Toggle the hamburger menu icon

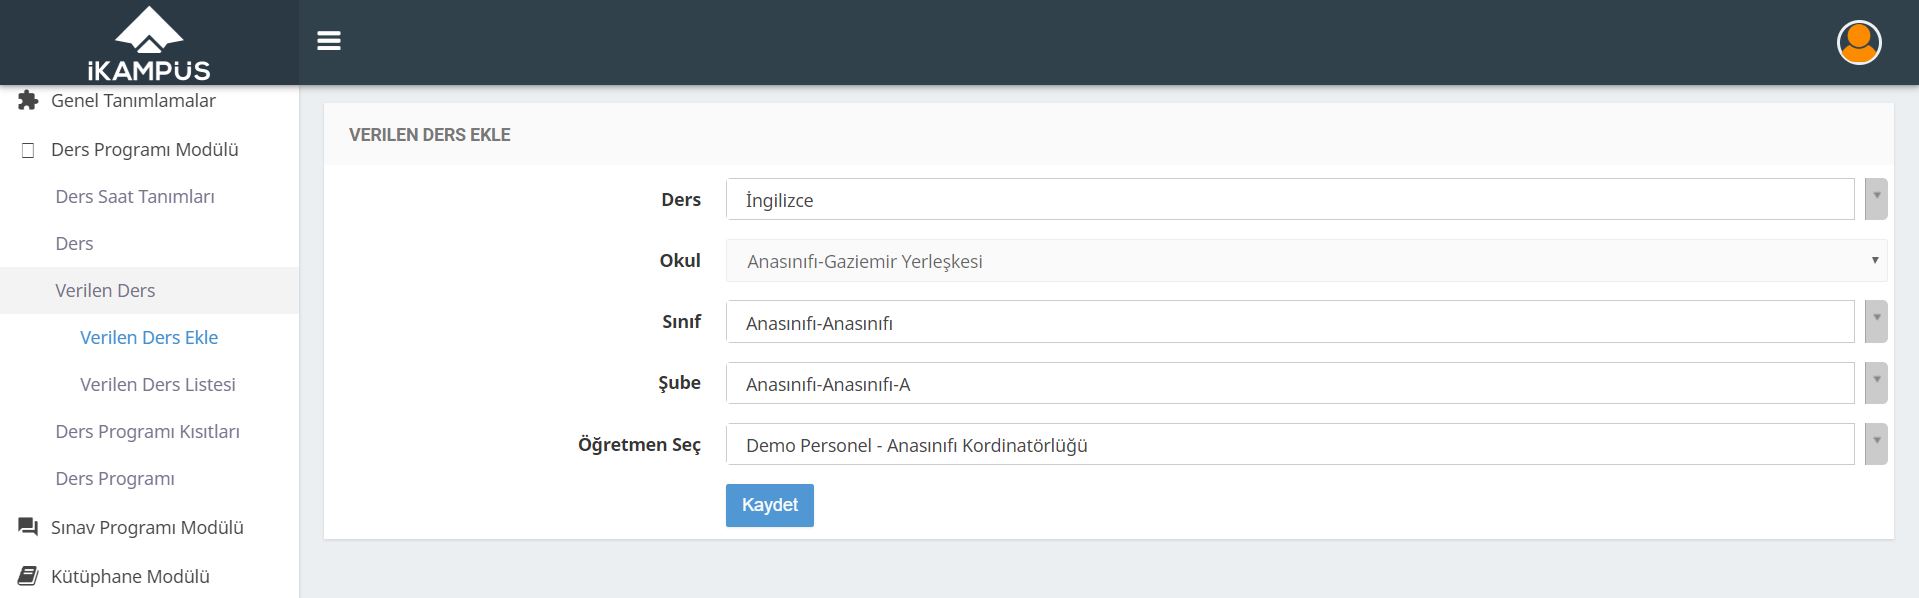pyautogui.click(x=329, y=41)
